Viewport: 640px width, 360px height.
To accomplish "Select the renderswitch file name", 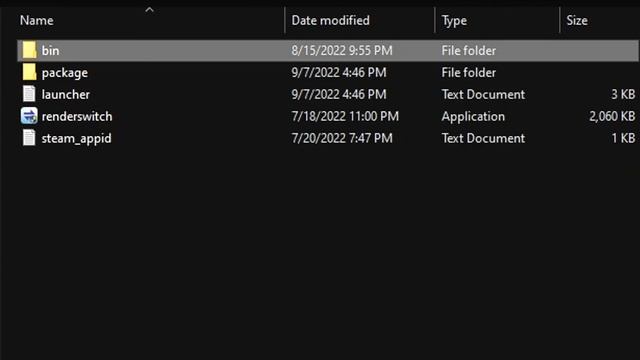I will [x=77, y=116].
